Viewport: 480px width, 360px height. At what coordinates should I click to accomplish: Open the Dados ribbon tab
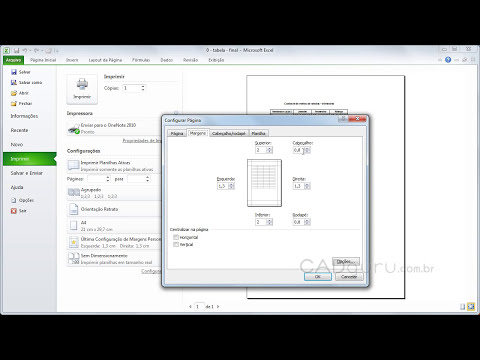(167, 60)
